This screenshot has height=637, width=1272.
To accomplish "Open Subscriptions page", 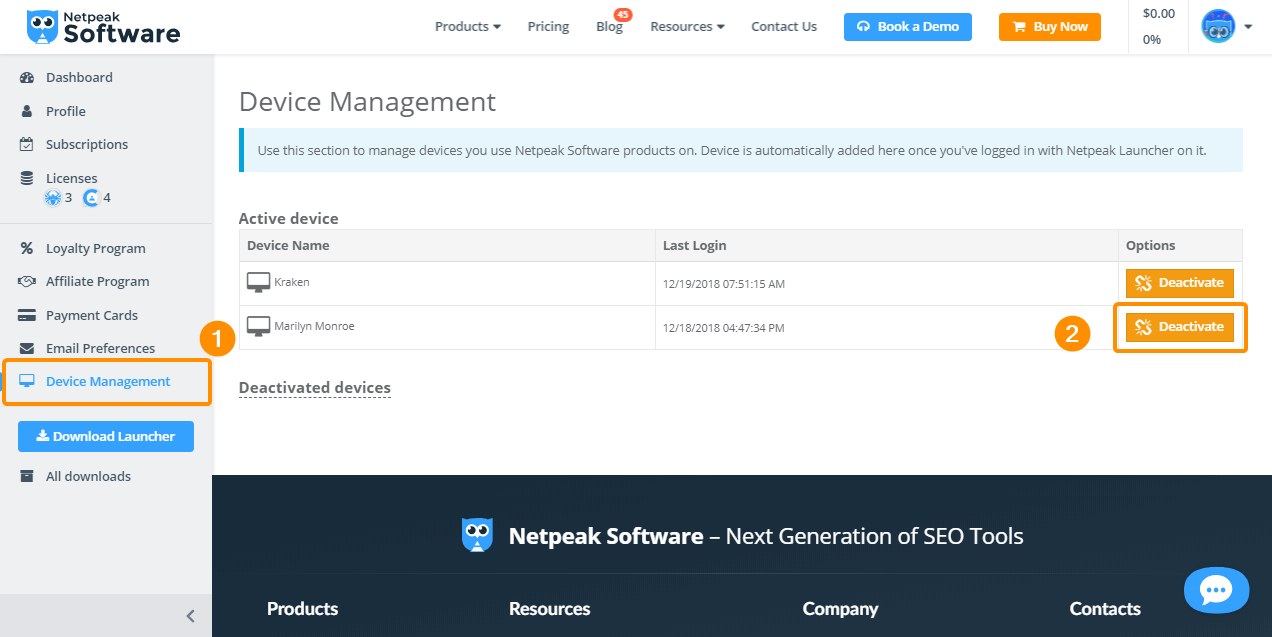I will (87, 145).
